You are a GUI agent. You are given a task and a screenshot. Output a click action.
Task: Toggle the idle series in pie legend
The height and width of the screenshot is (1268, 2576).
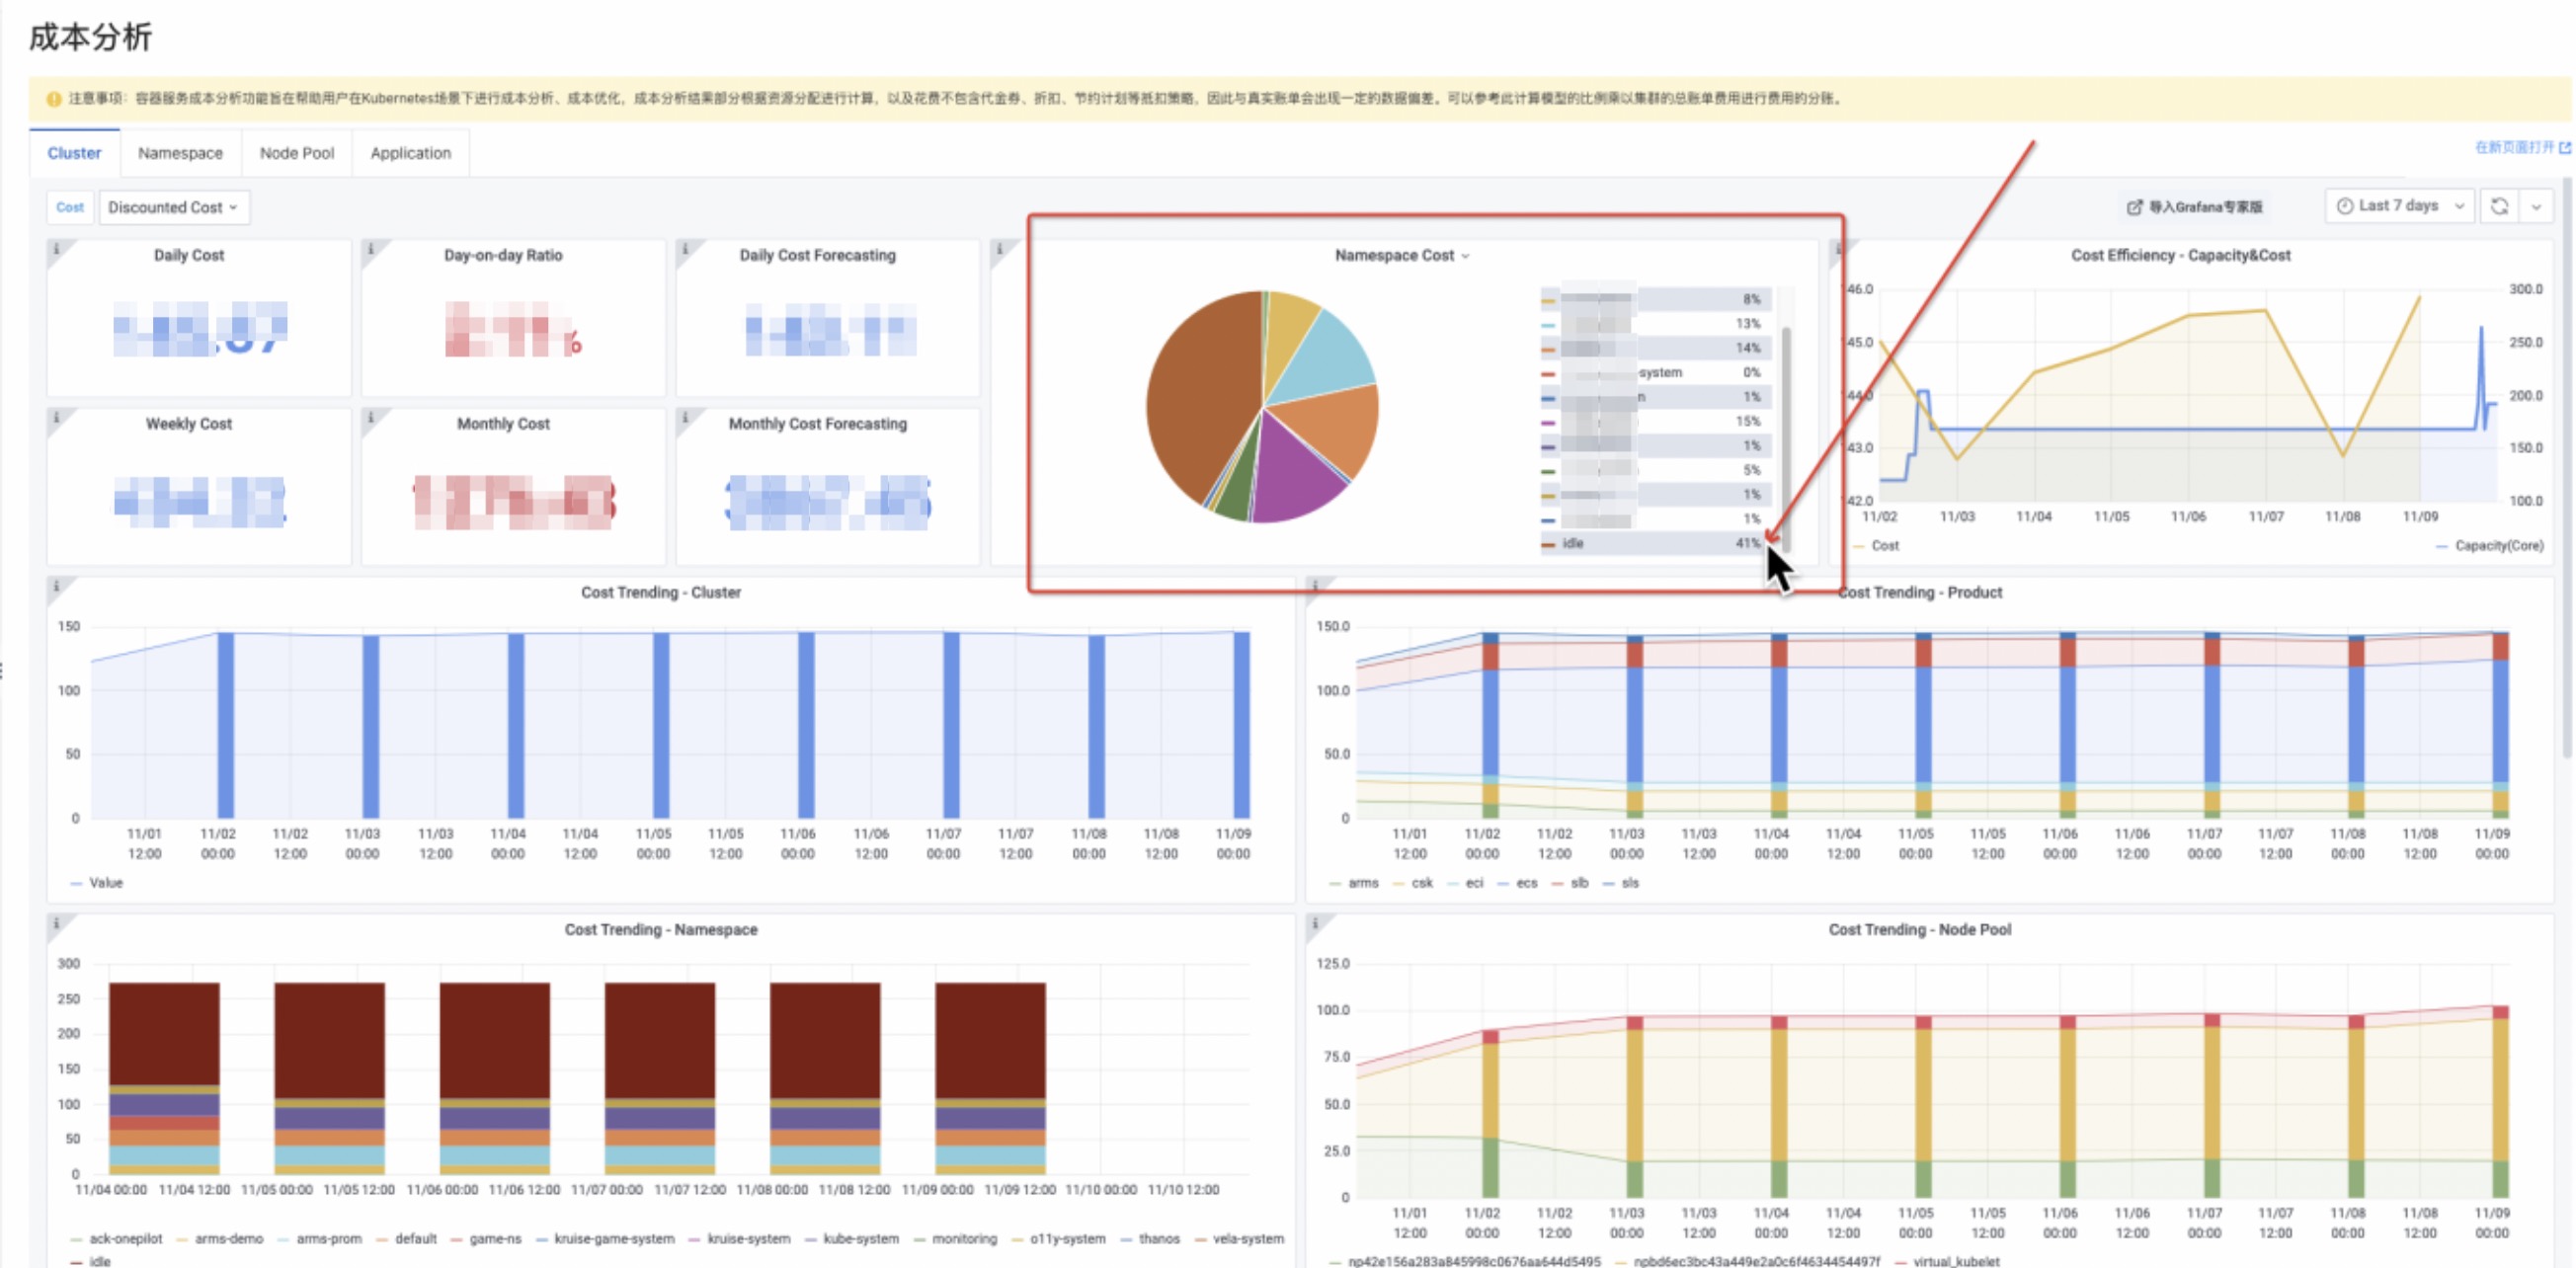1573,543
